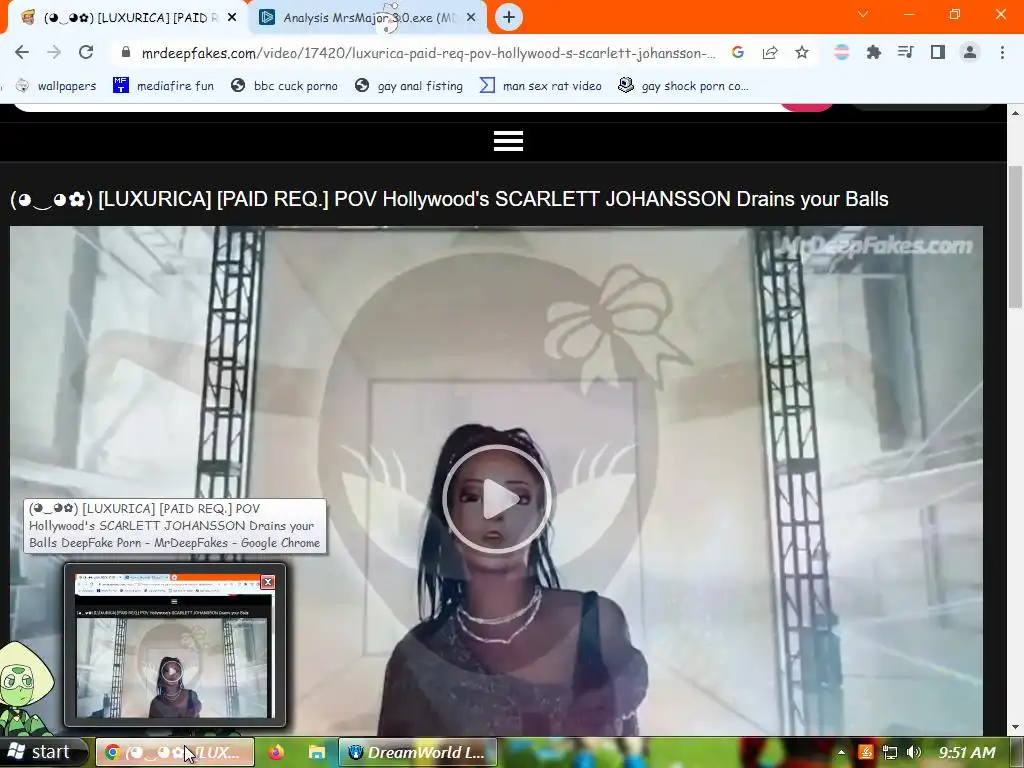Open the mediafire fun bookmark
The height and width of the screenshot is (768, 1024).
click(x=163, y=86)
